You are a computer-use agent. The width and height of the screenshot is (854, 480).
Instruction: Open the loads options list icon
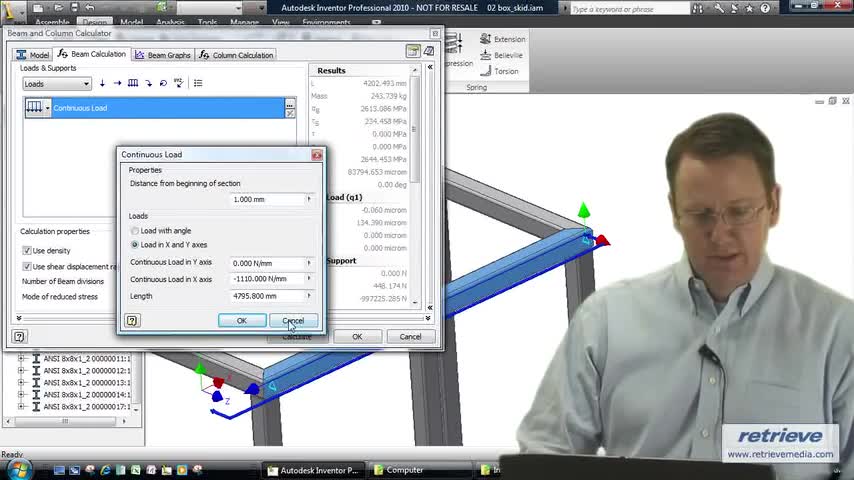(x=198, y=83)
